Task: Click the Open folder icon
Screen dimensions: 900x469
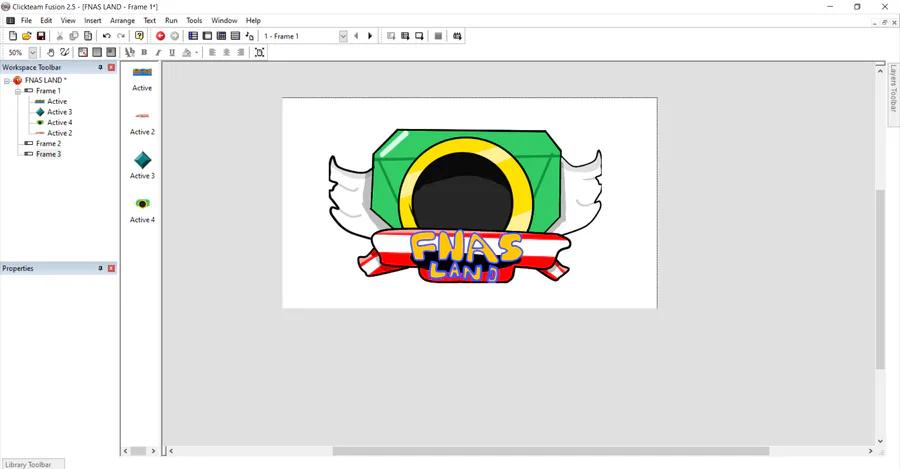Action: click(x=26, y=36)
